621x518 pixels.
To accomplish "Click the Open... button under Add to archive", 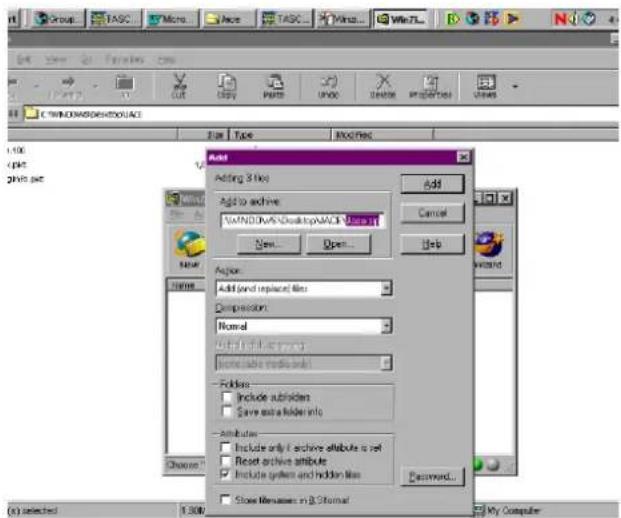I will click(x=339, y=244).
